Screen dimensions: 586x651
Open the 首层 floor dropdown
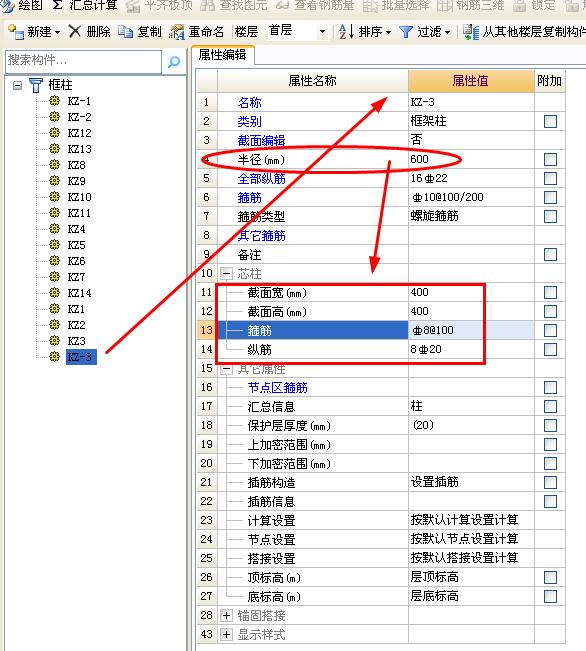coord(322,32)
